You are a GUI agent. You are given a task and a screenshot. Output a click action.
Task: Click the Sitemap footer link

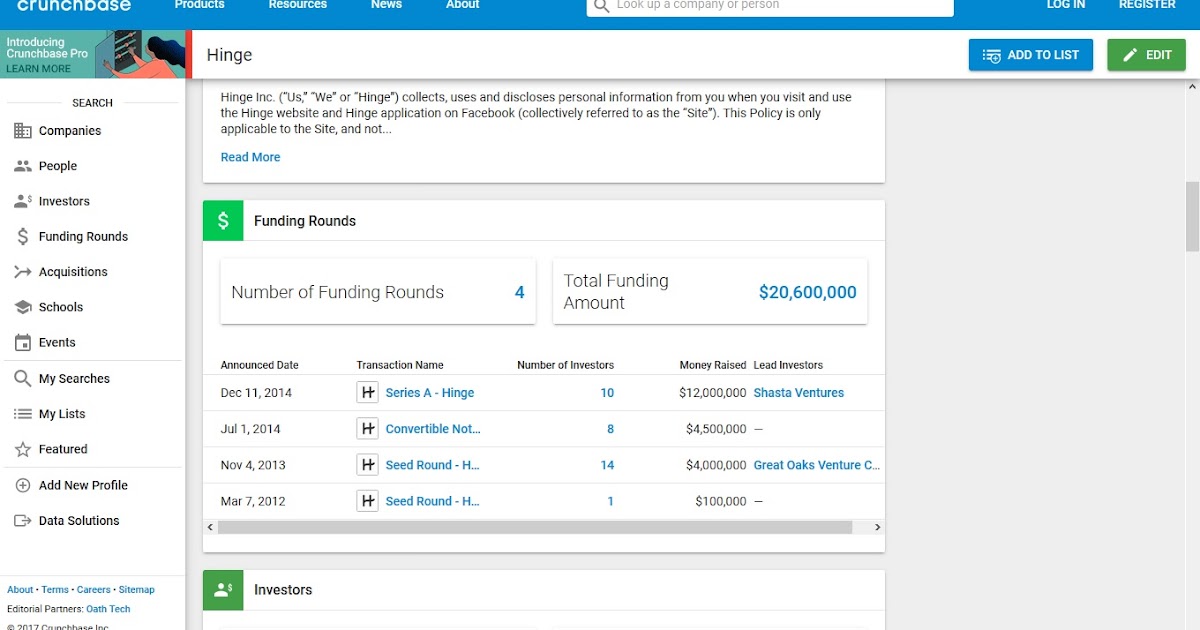(x=137, y=590)
